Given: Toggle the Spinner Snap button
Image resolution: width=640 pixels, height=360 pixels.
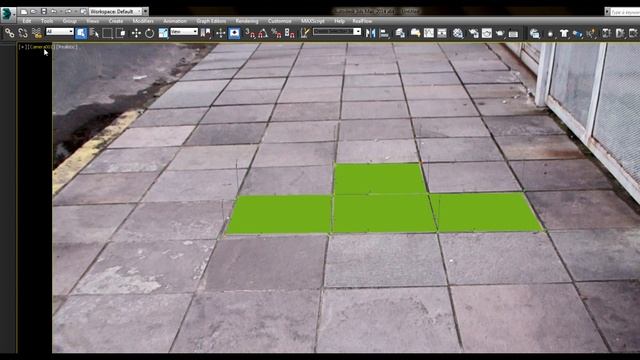Looking at the screenshot, I should 290,33.
